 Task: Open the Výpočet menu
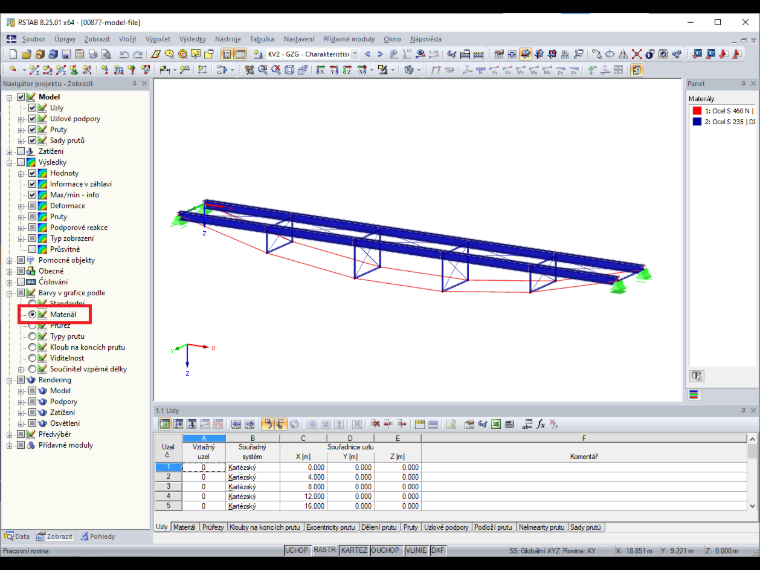click(x=158, y=39)
